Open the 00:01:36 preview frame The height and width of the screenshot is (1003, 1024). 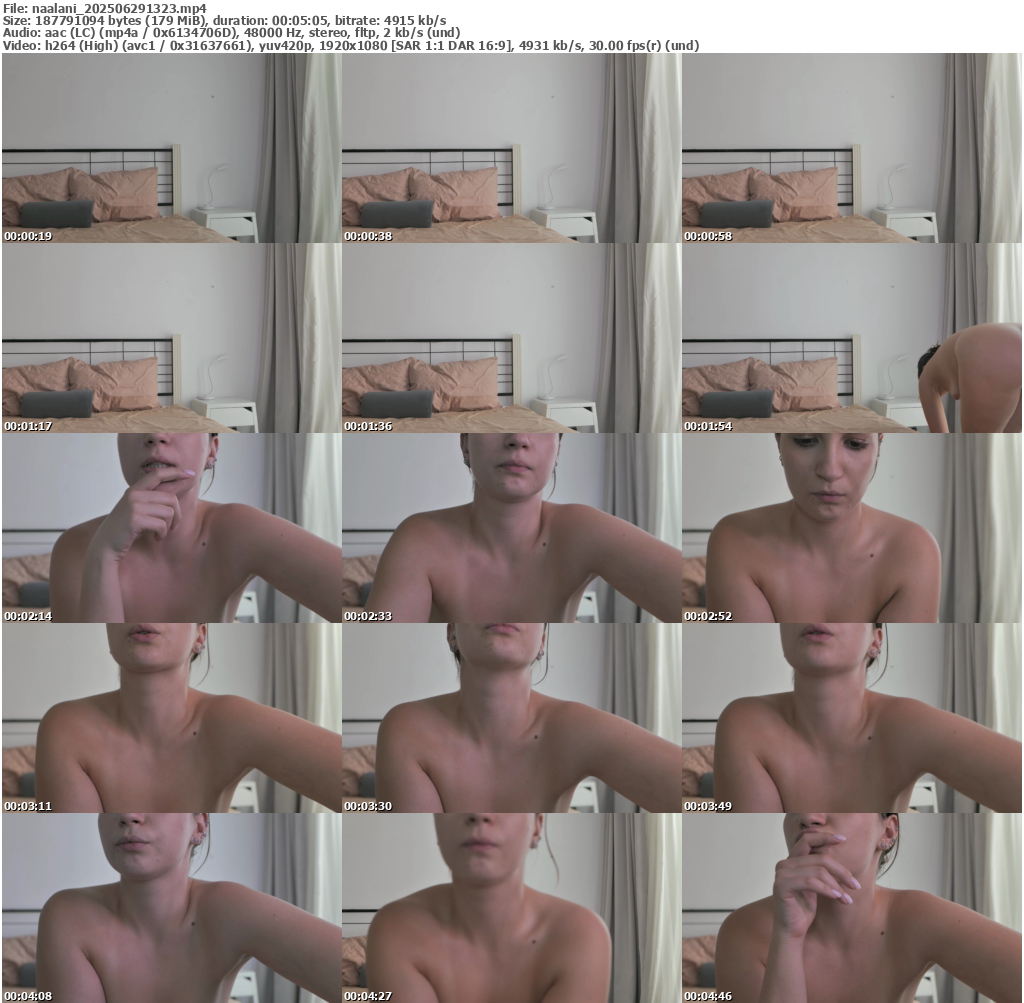(x=511, y=338)
